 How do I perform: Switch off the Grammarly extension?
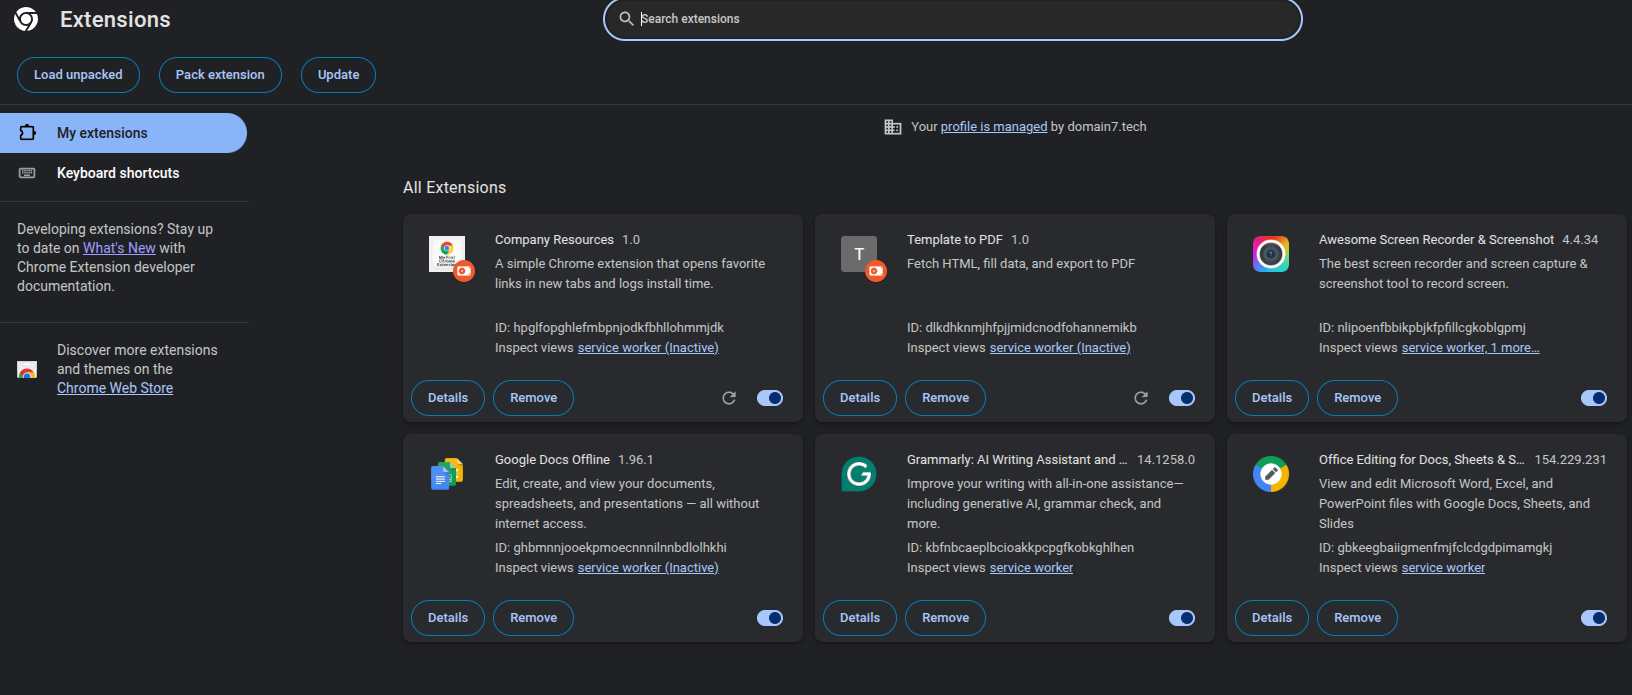(1182, 618)
